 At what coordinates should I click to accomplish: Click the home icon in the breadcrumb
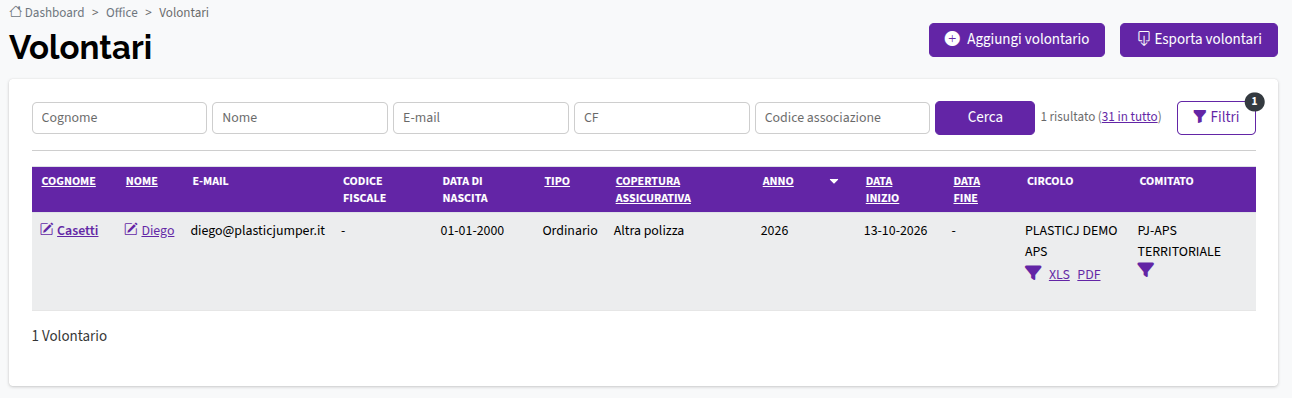15,12
